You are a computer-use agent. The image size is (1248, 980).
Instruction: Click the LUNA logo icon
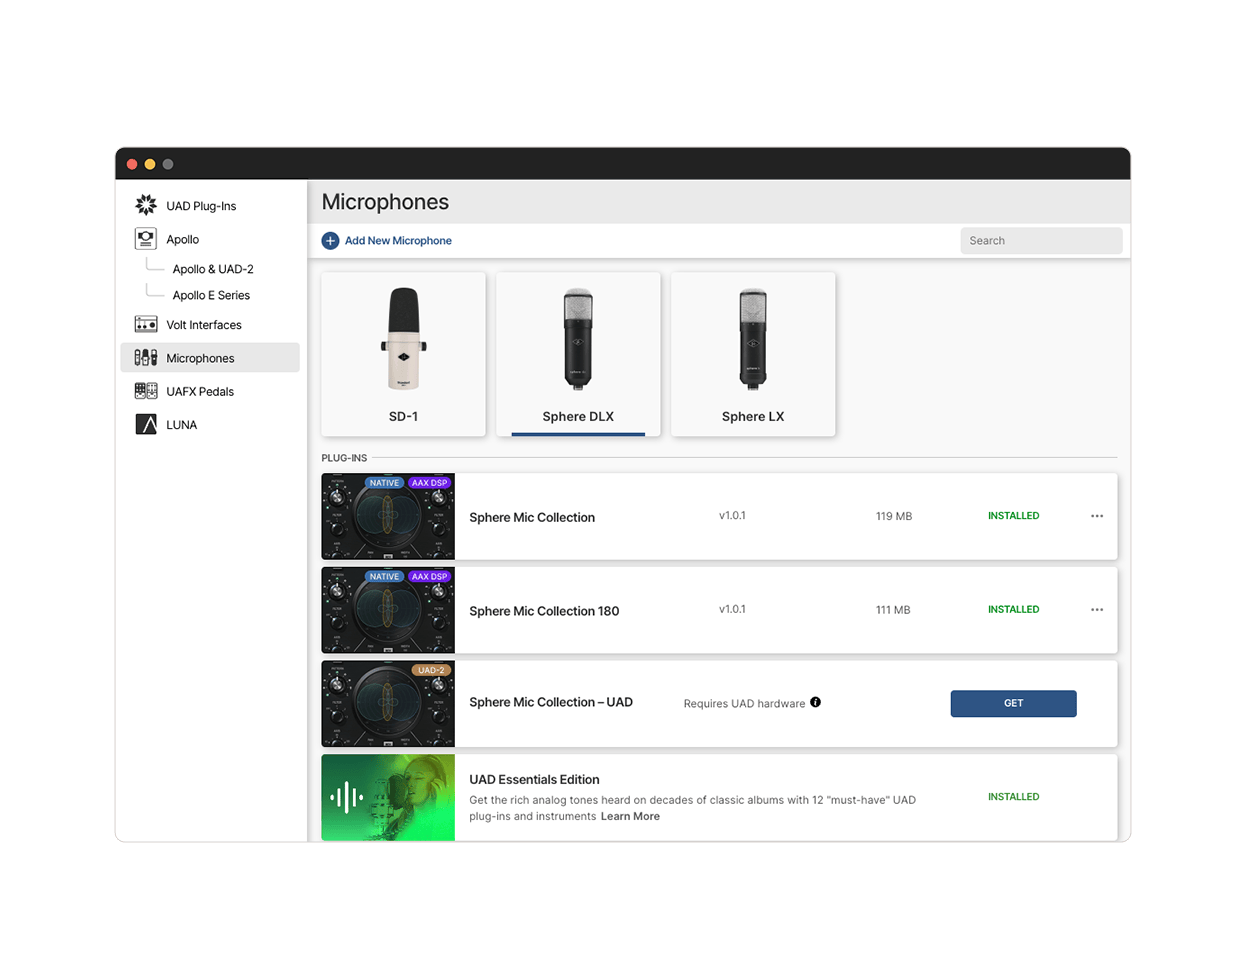tap(146, 424)
